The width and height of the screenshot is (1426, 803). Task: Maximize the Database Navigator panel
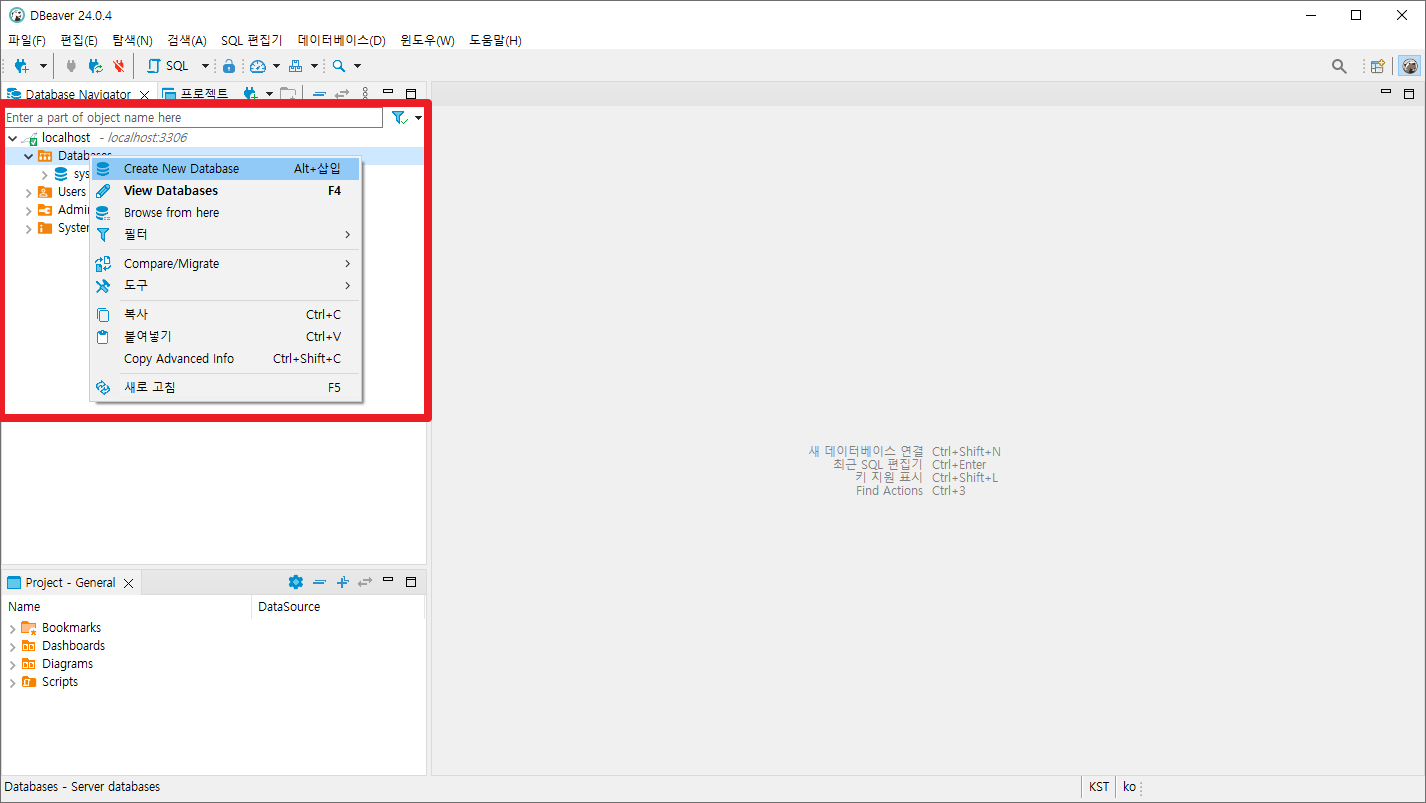(x=411, y=93)
